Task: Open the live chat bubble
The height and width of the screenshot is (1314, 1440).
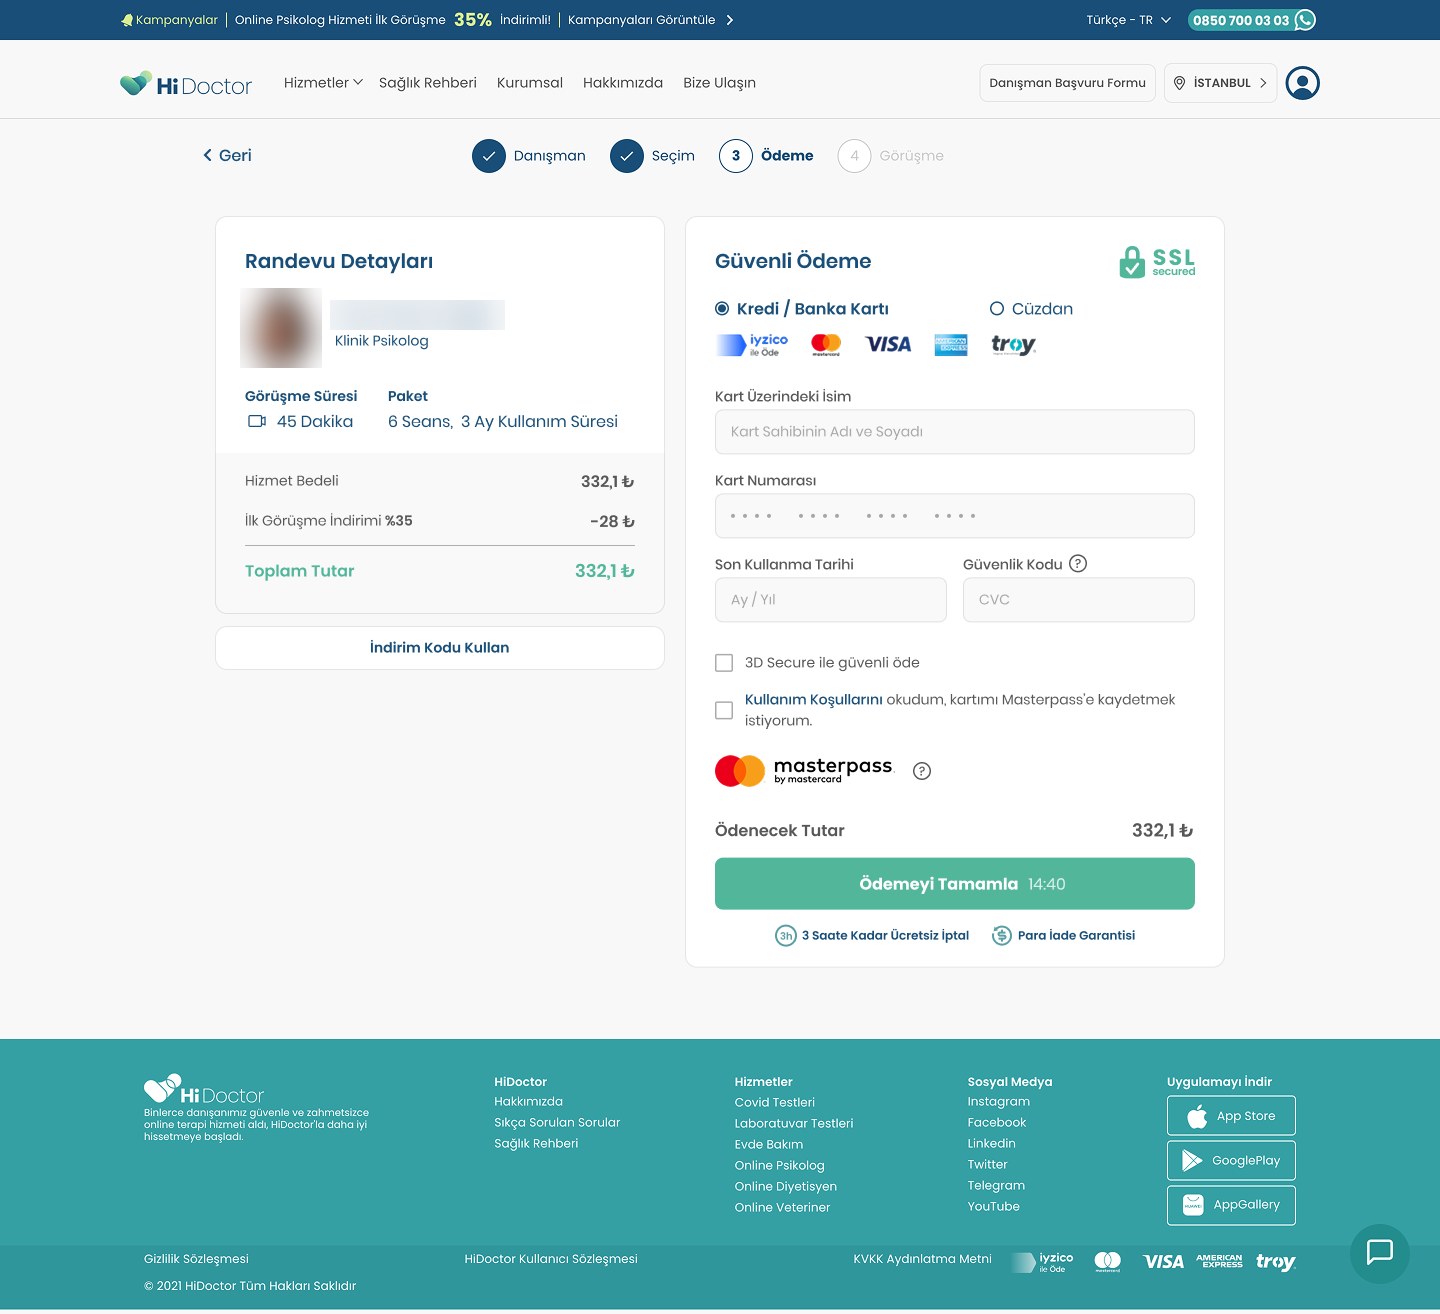Action: point(1380,1253)
